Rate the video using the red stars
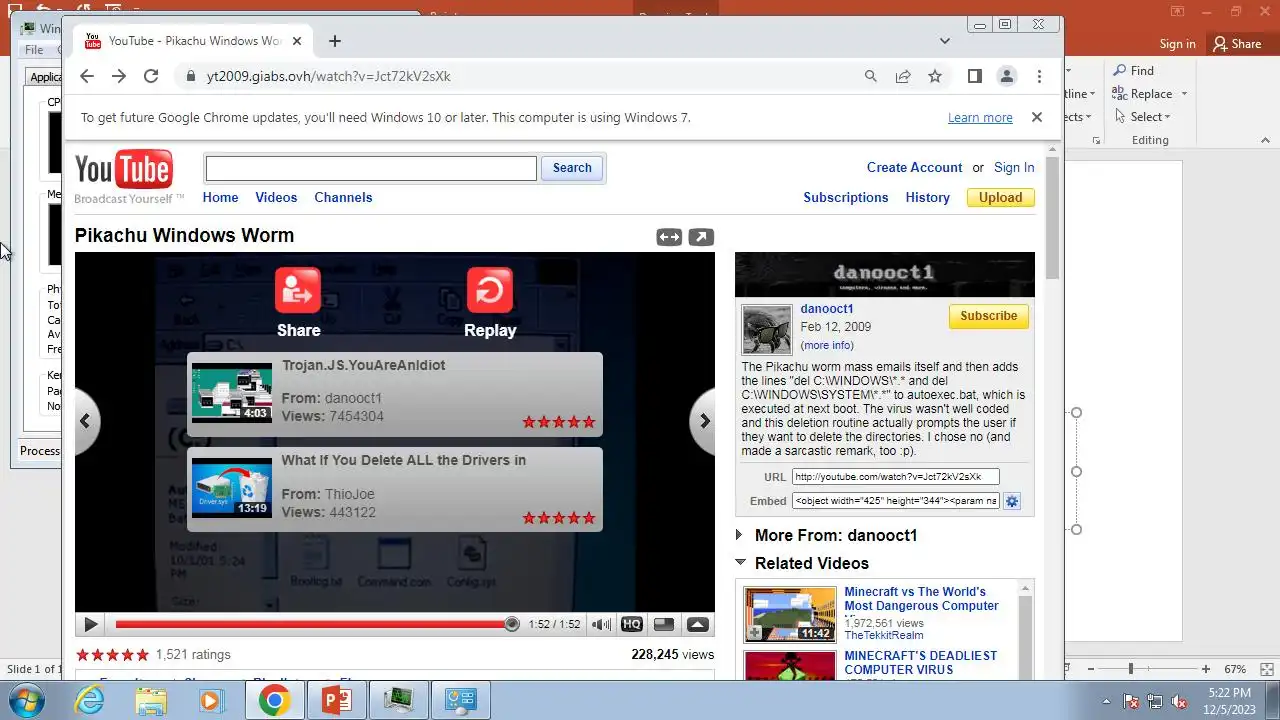The width and height of the screenshot is (1280, 720). (112, 655)
